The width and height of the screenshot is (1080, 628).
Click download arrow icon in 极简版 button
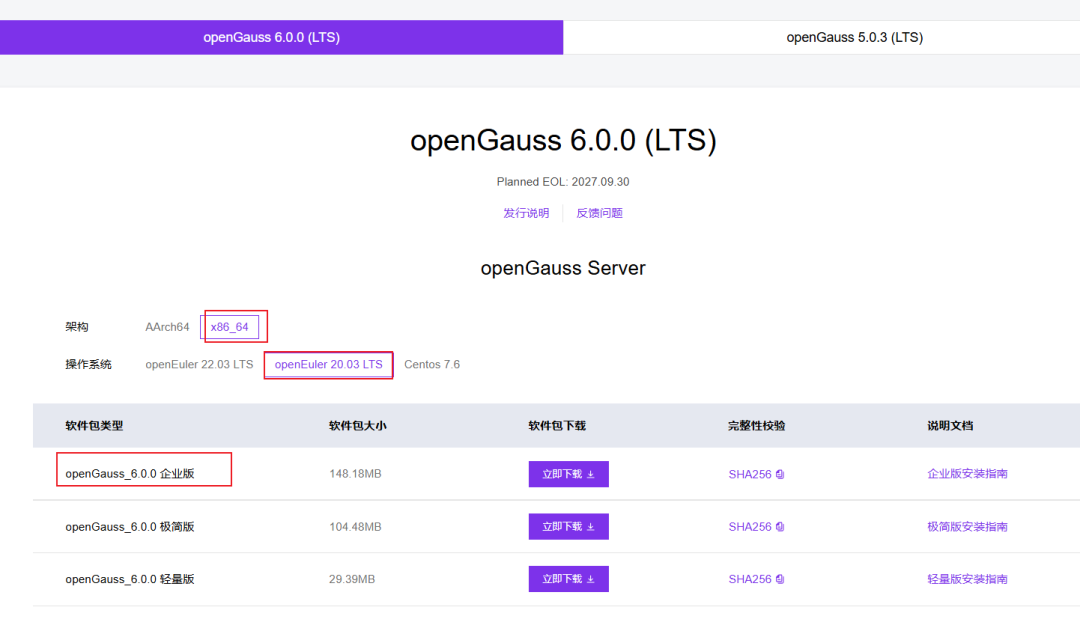tap(590, 527)
